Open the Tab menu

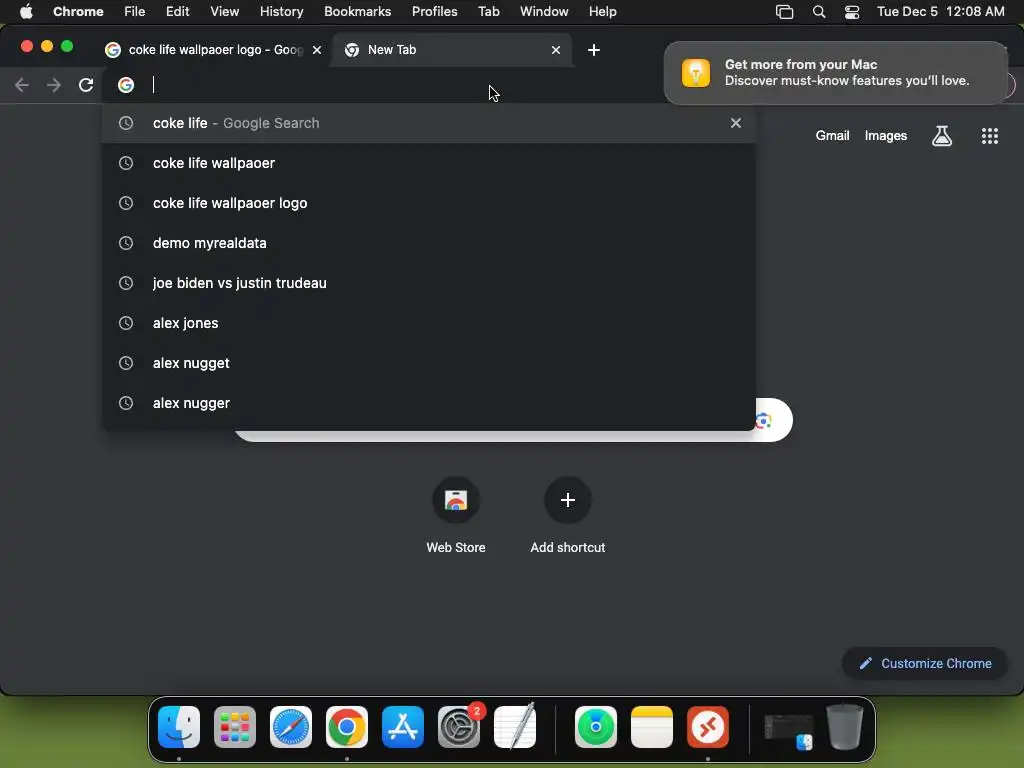coord(488,12)
